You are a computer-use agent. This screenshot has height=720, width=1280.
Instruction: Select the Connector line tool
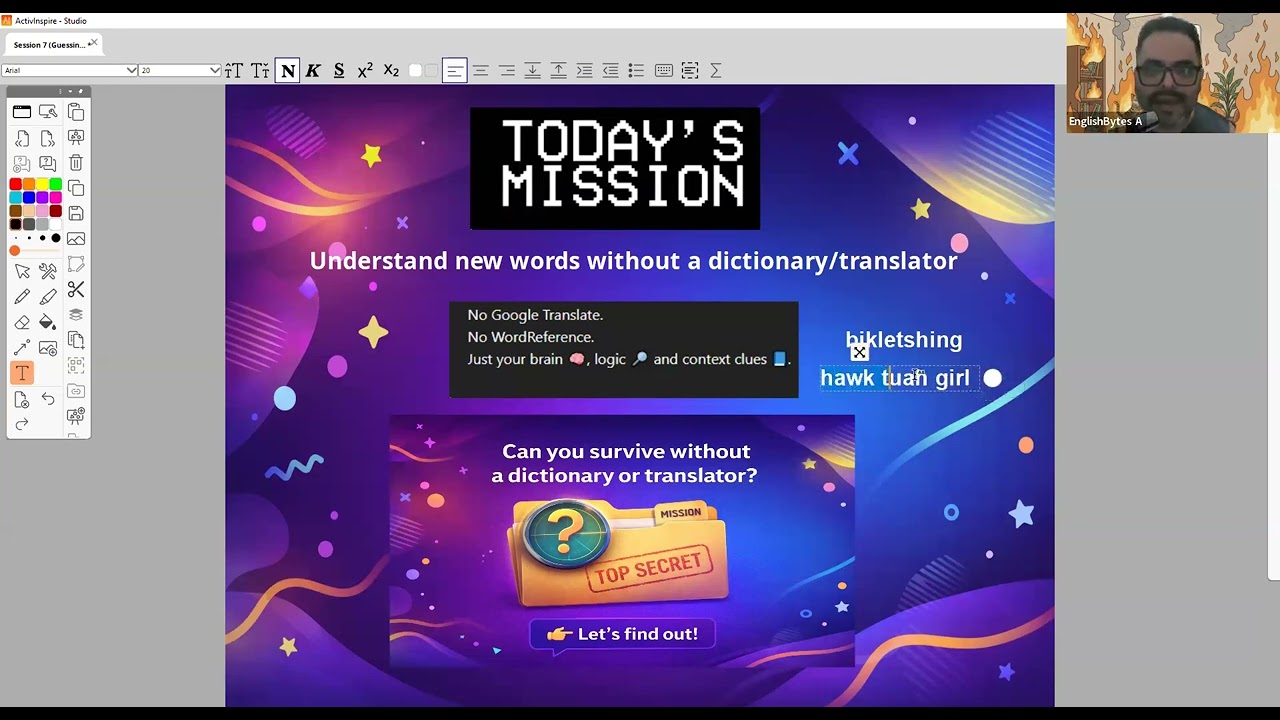coord(22,348)
